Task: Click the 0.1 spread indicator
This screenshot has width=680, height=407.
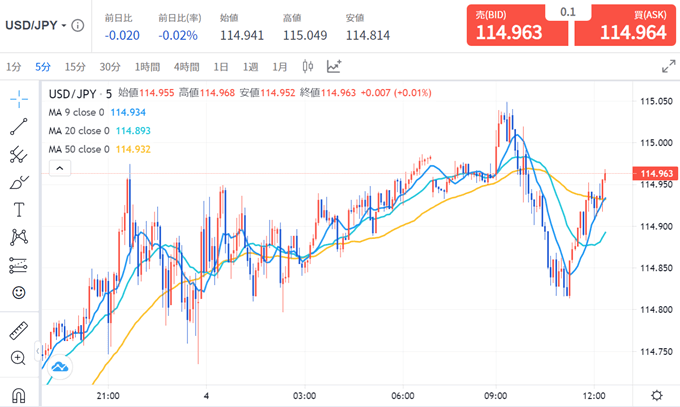Action: click(x=568, y=12)
